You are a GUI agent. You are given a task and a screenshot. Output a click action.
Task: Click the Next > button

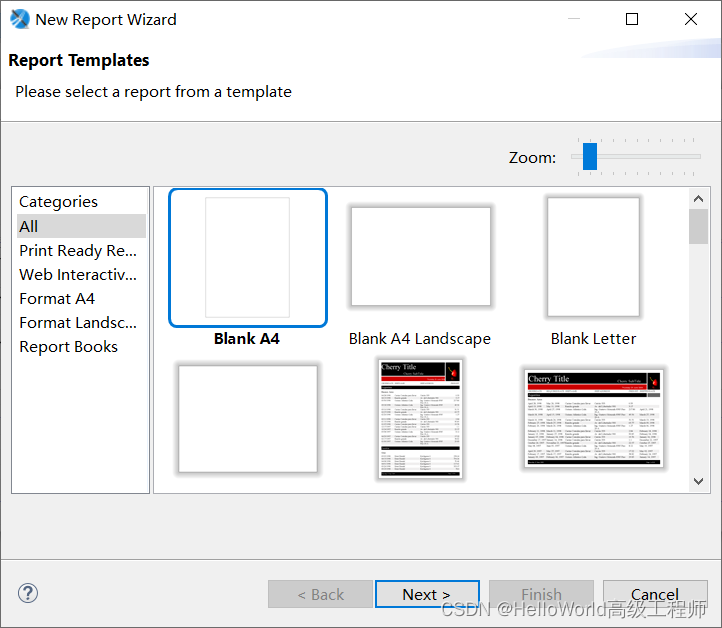427,594
